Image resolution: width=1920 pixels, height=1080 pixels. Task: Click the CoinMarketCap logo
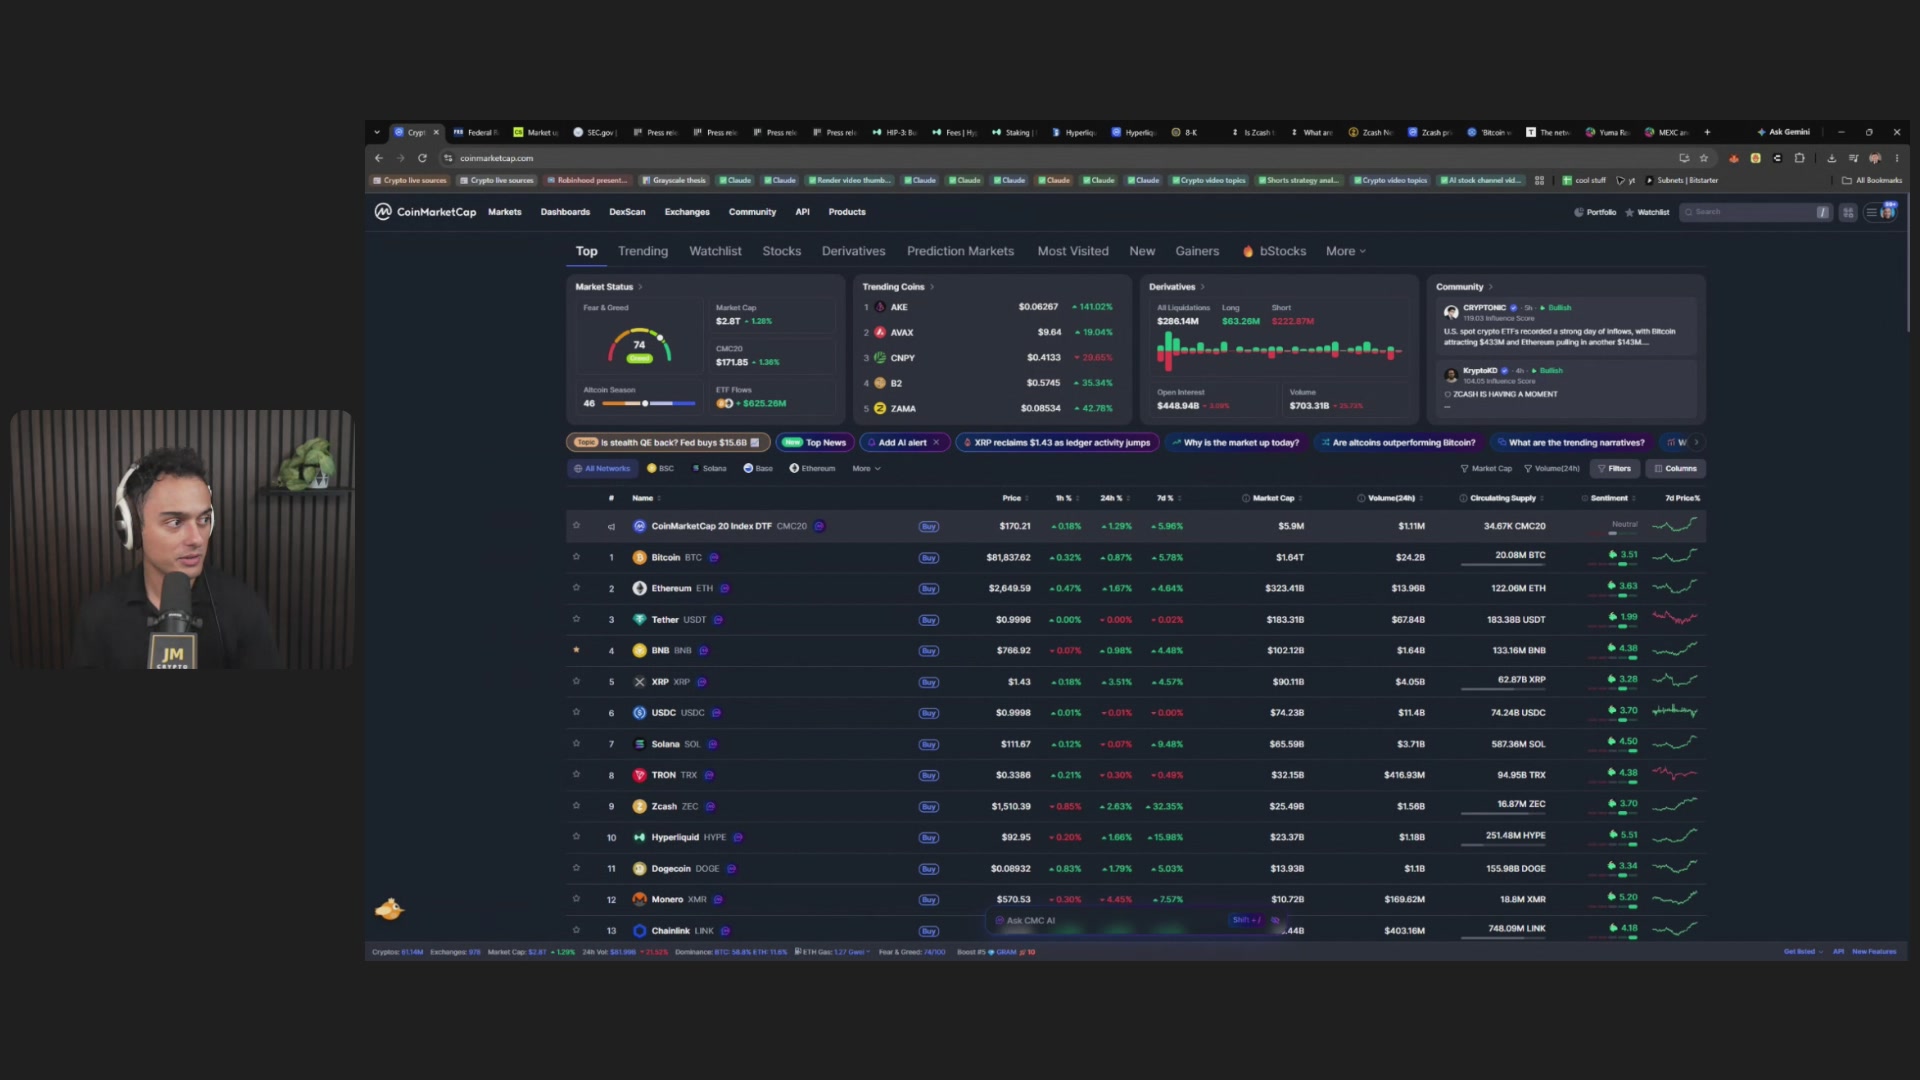425,212
